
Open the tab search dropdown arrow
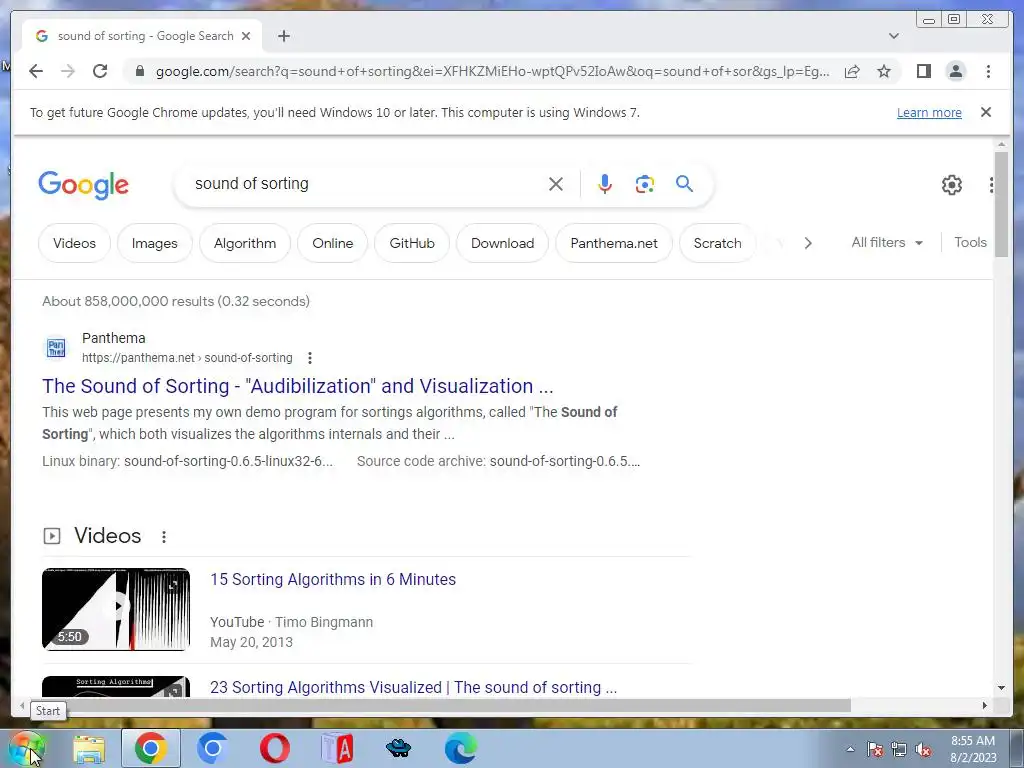point(894,36)
